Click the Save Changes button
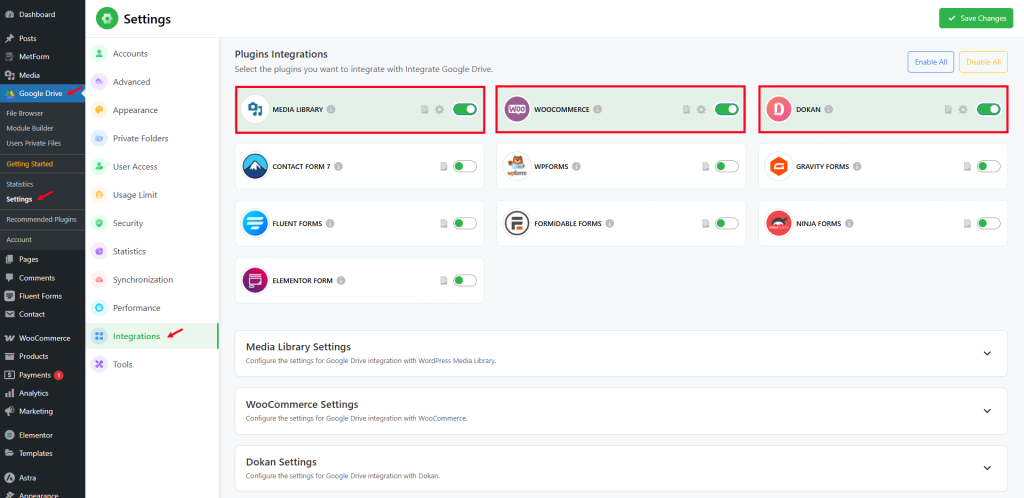This screenshot has width=1024, height=498. [976, 18]
